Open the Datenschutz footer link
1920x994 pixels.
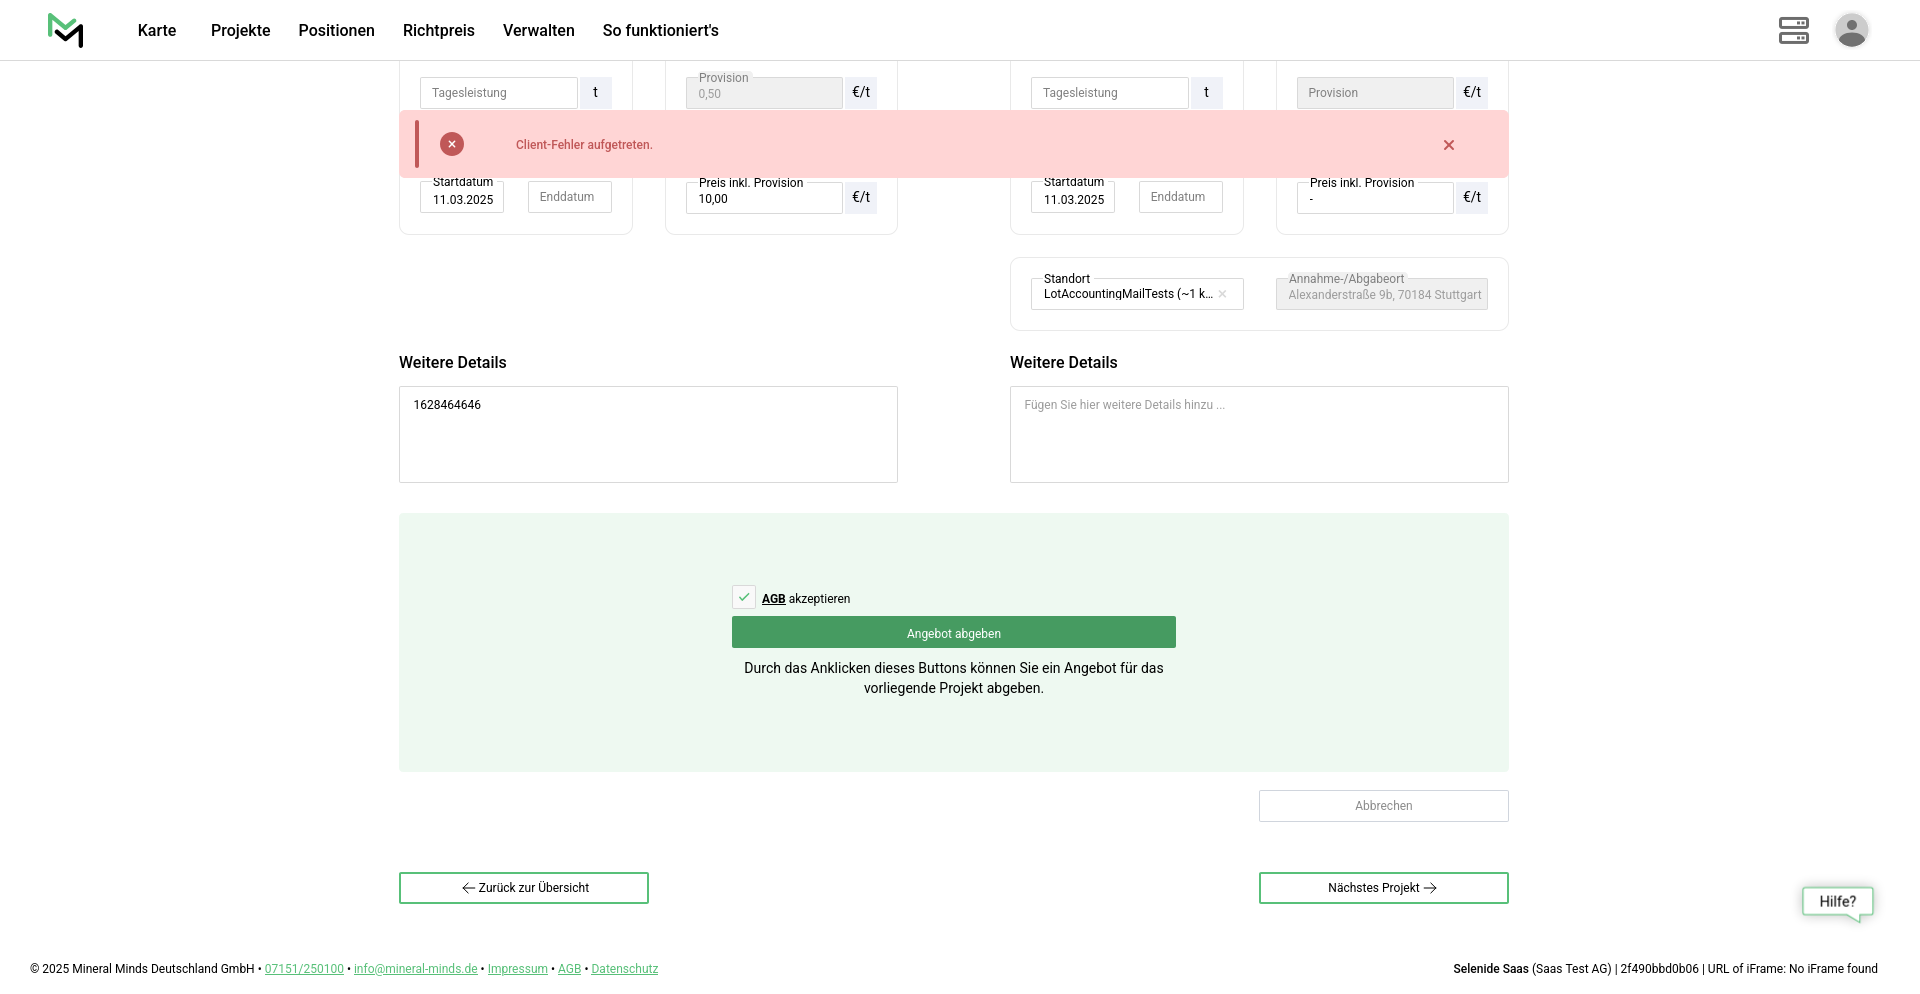(x=624, y=969)
